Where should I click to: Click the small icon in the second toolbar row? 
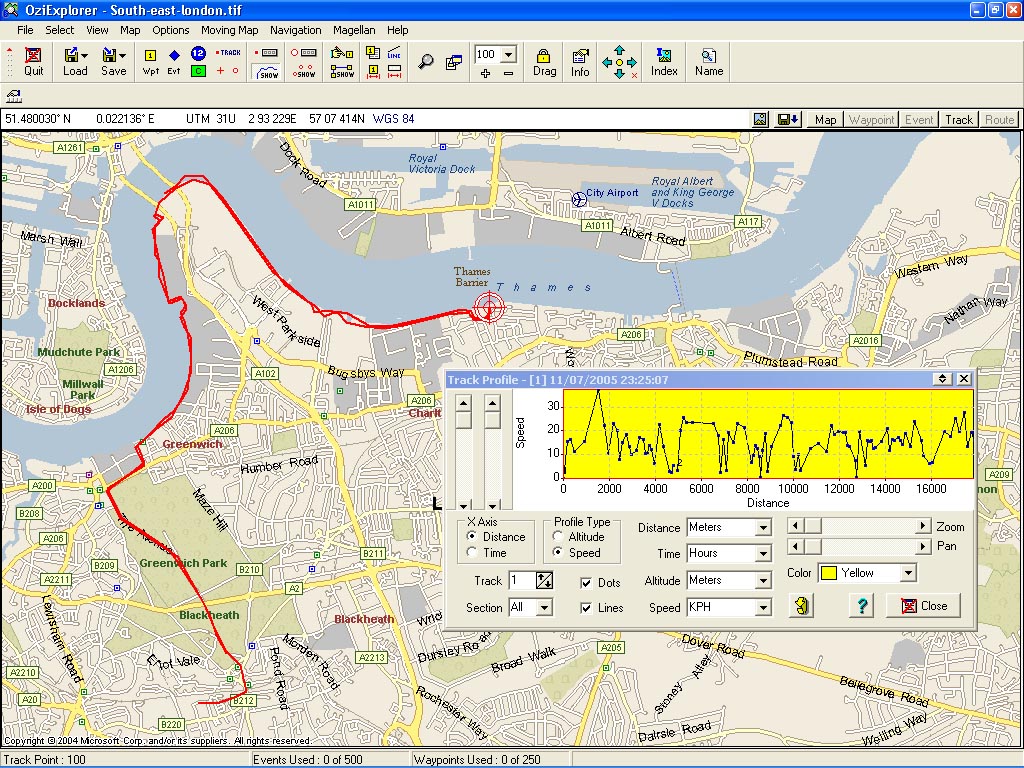pos(14,97)
